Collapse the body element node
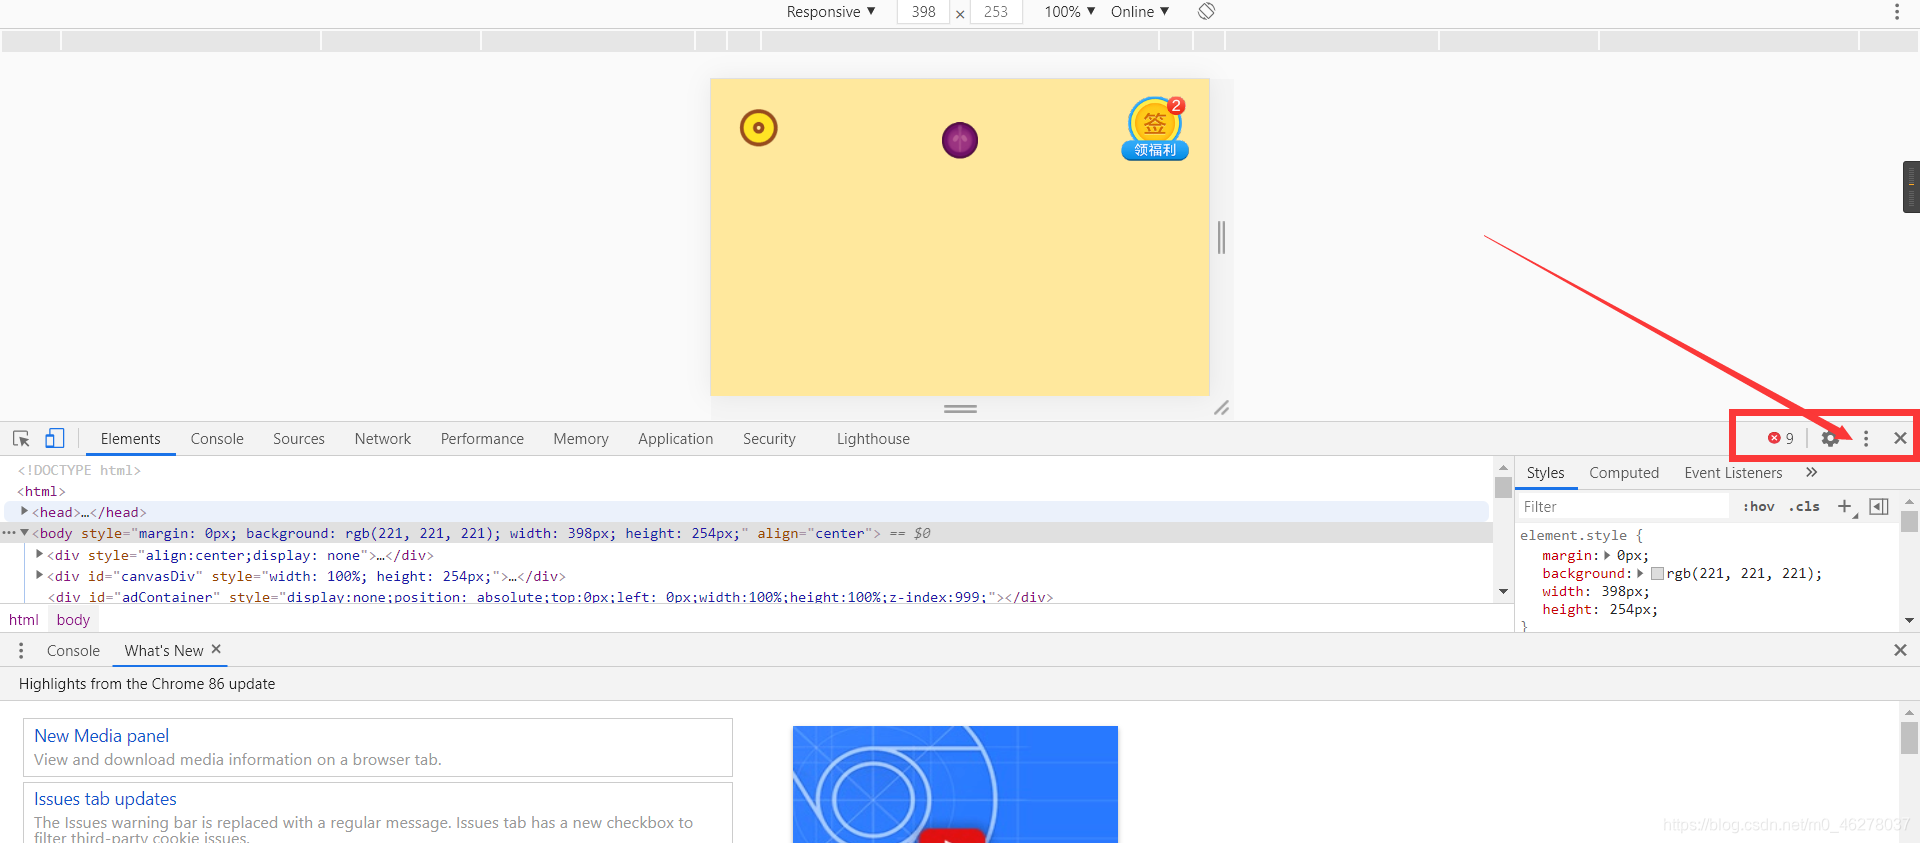This screenshot has height=843, width=1920. coord(24,533)
